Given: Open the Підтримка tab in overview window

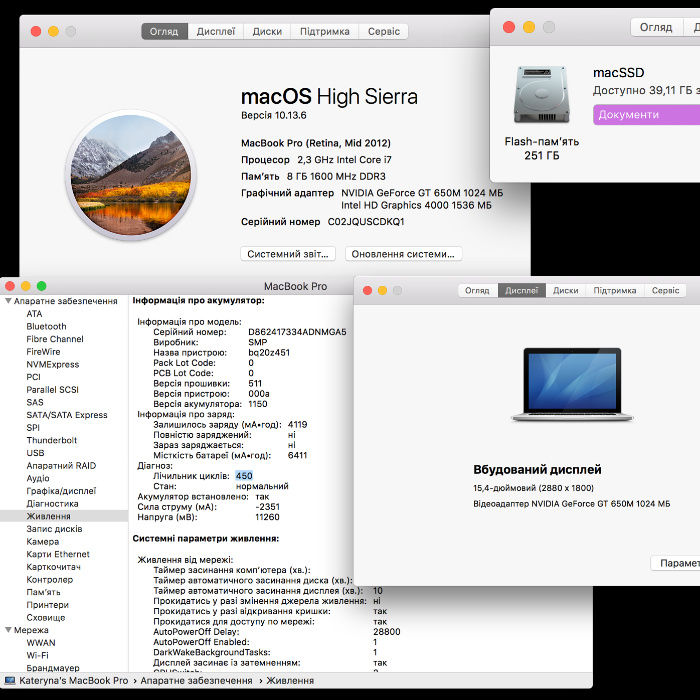Looking at the screenshot, I should click(325, 32).
